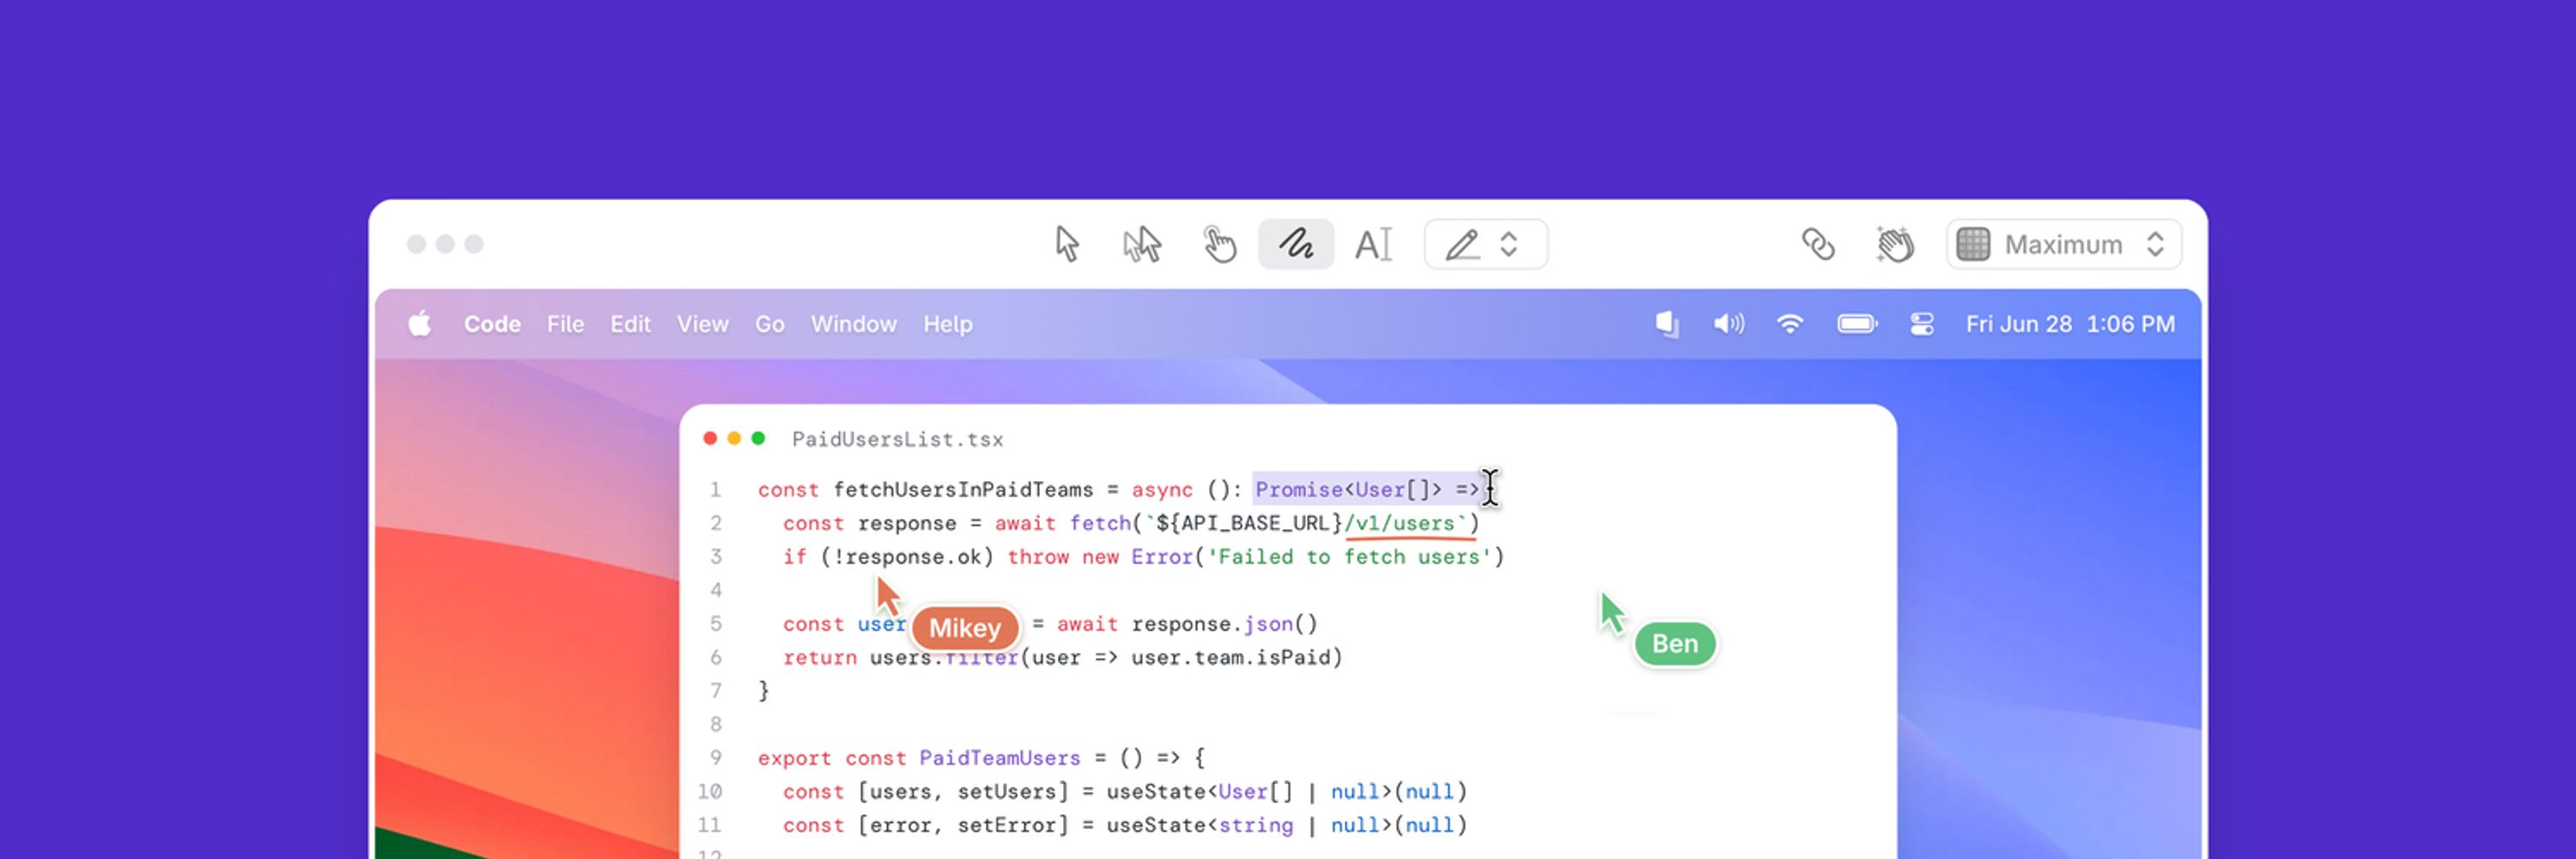2576x859 pixels.
Task: Open the Apple menu
Action: 420,323
